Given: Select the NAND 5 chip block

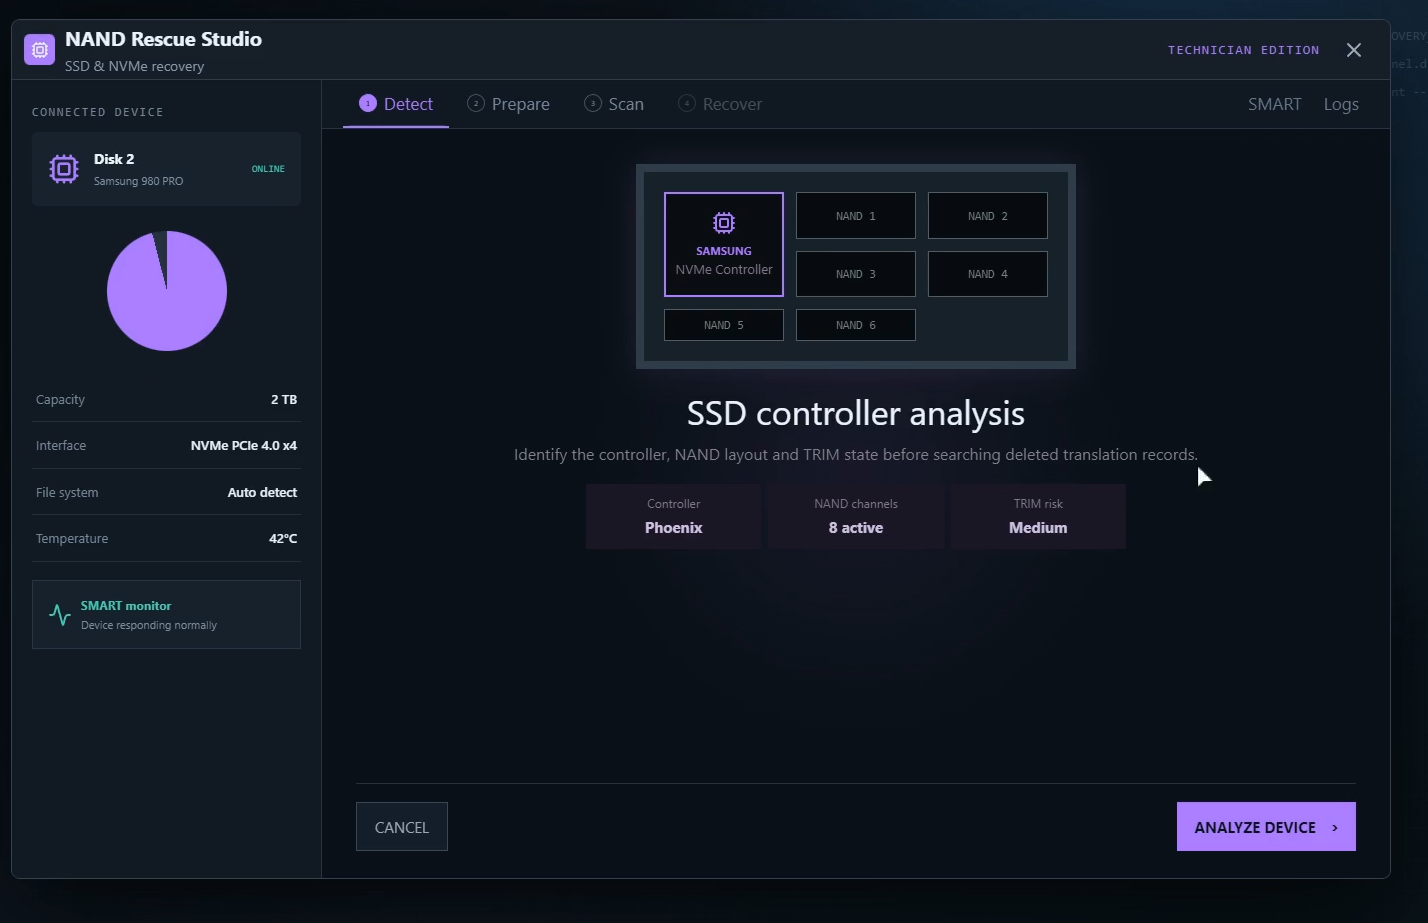Looking at the screenshot, I should pyautogui.click(x=724, y=325).
